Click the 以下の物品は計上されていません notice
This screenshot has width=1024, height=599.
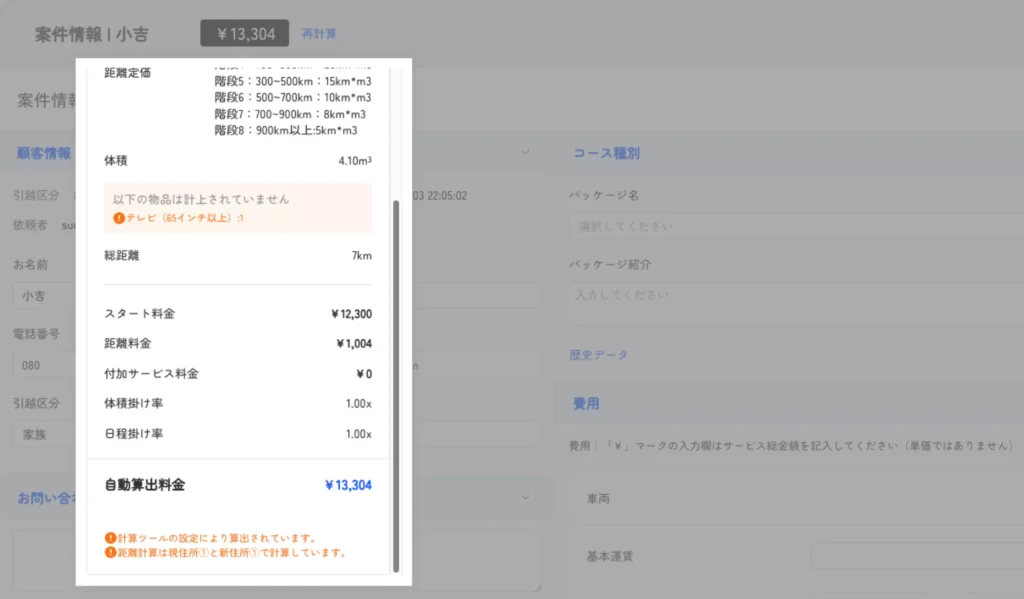(x=201, y=199)
